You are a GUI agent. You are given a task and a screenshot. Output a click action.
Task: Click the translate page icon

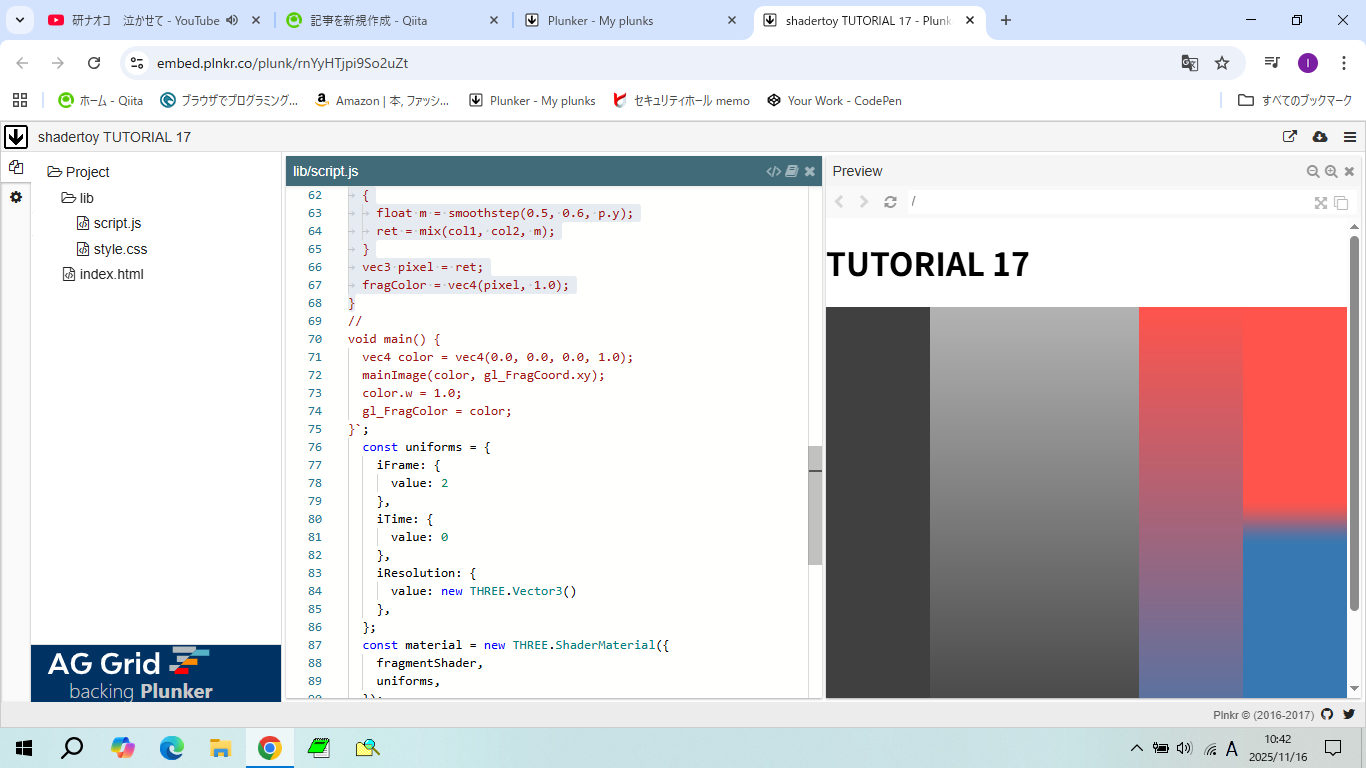pyautogui.click(x=1189, y=63)
